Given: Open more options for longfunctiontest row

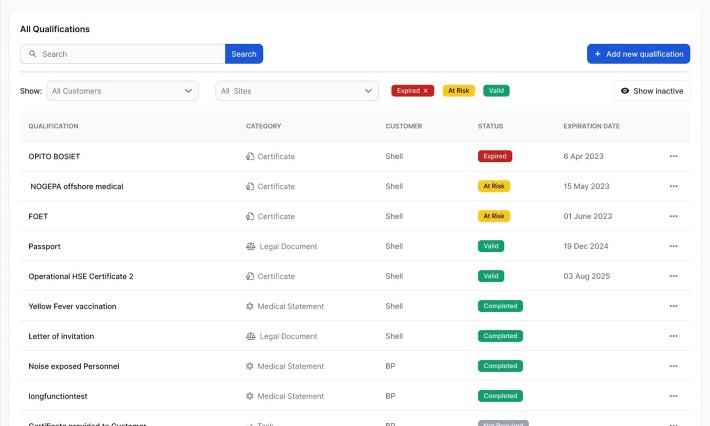Looking at the screenshot, I should pyautogui.click(x=673, y=396).
